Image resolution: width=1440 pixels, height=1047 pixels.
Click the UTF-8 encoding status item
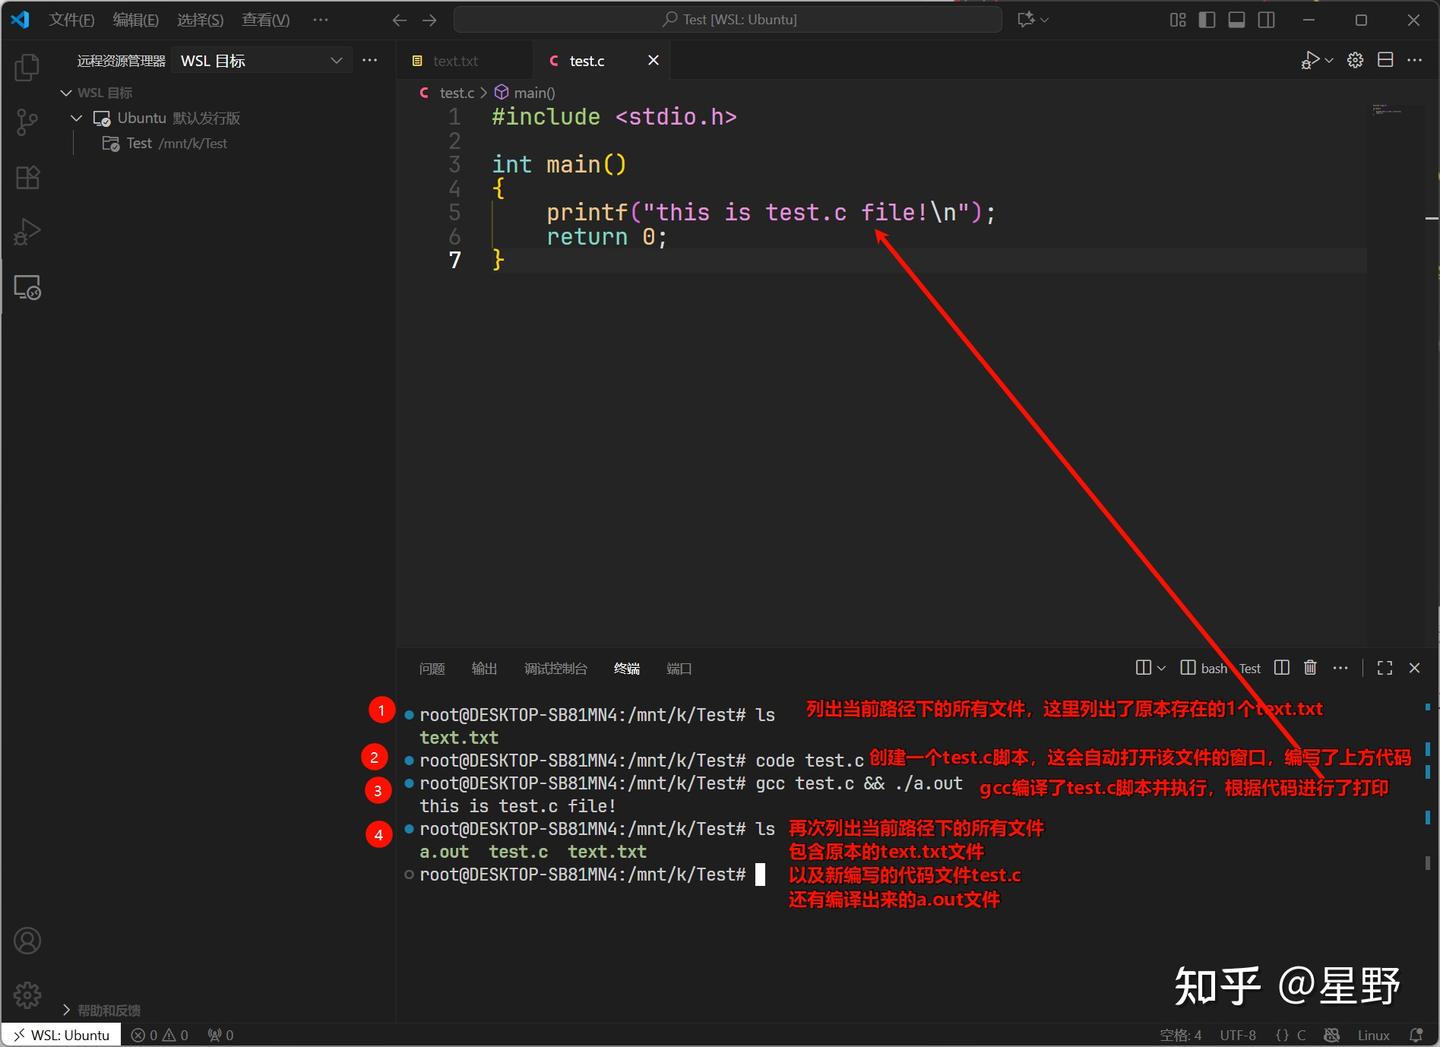pyautogui.click(x=1238, y=1035)
